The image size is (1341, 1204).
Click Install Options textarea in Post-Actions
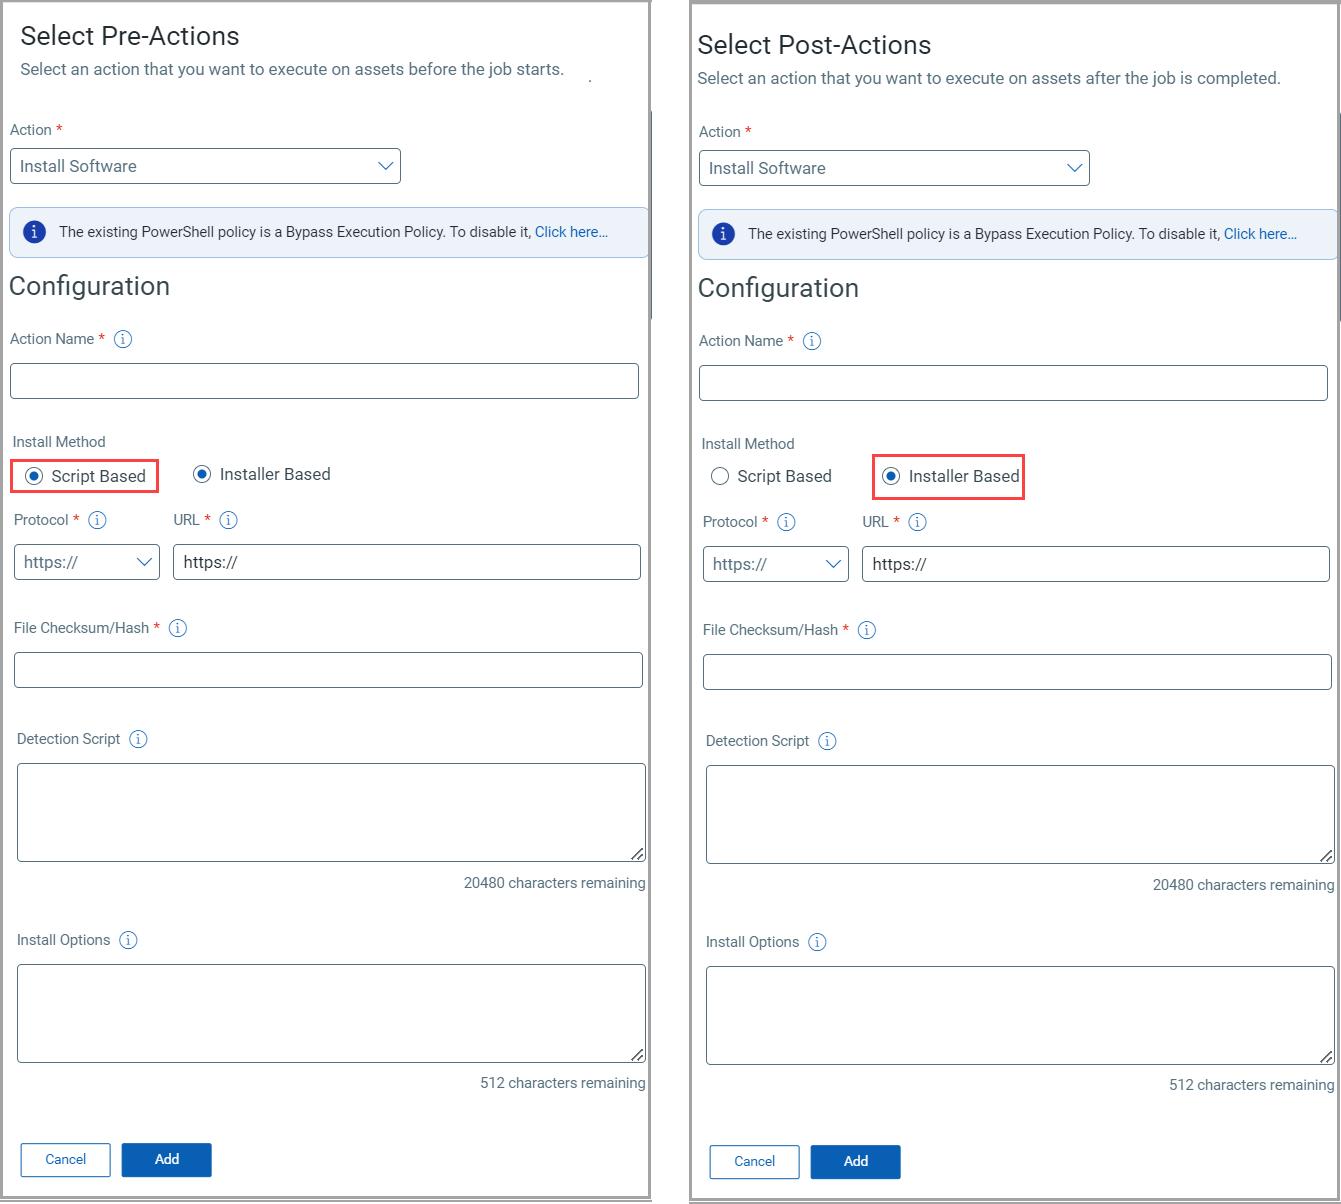click(1020, 1015)
